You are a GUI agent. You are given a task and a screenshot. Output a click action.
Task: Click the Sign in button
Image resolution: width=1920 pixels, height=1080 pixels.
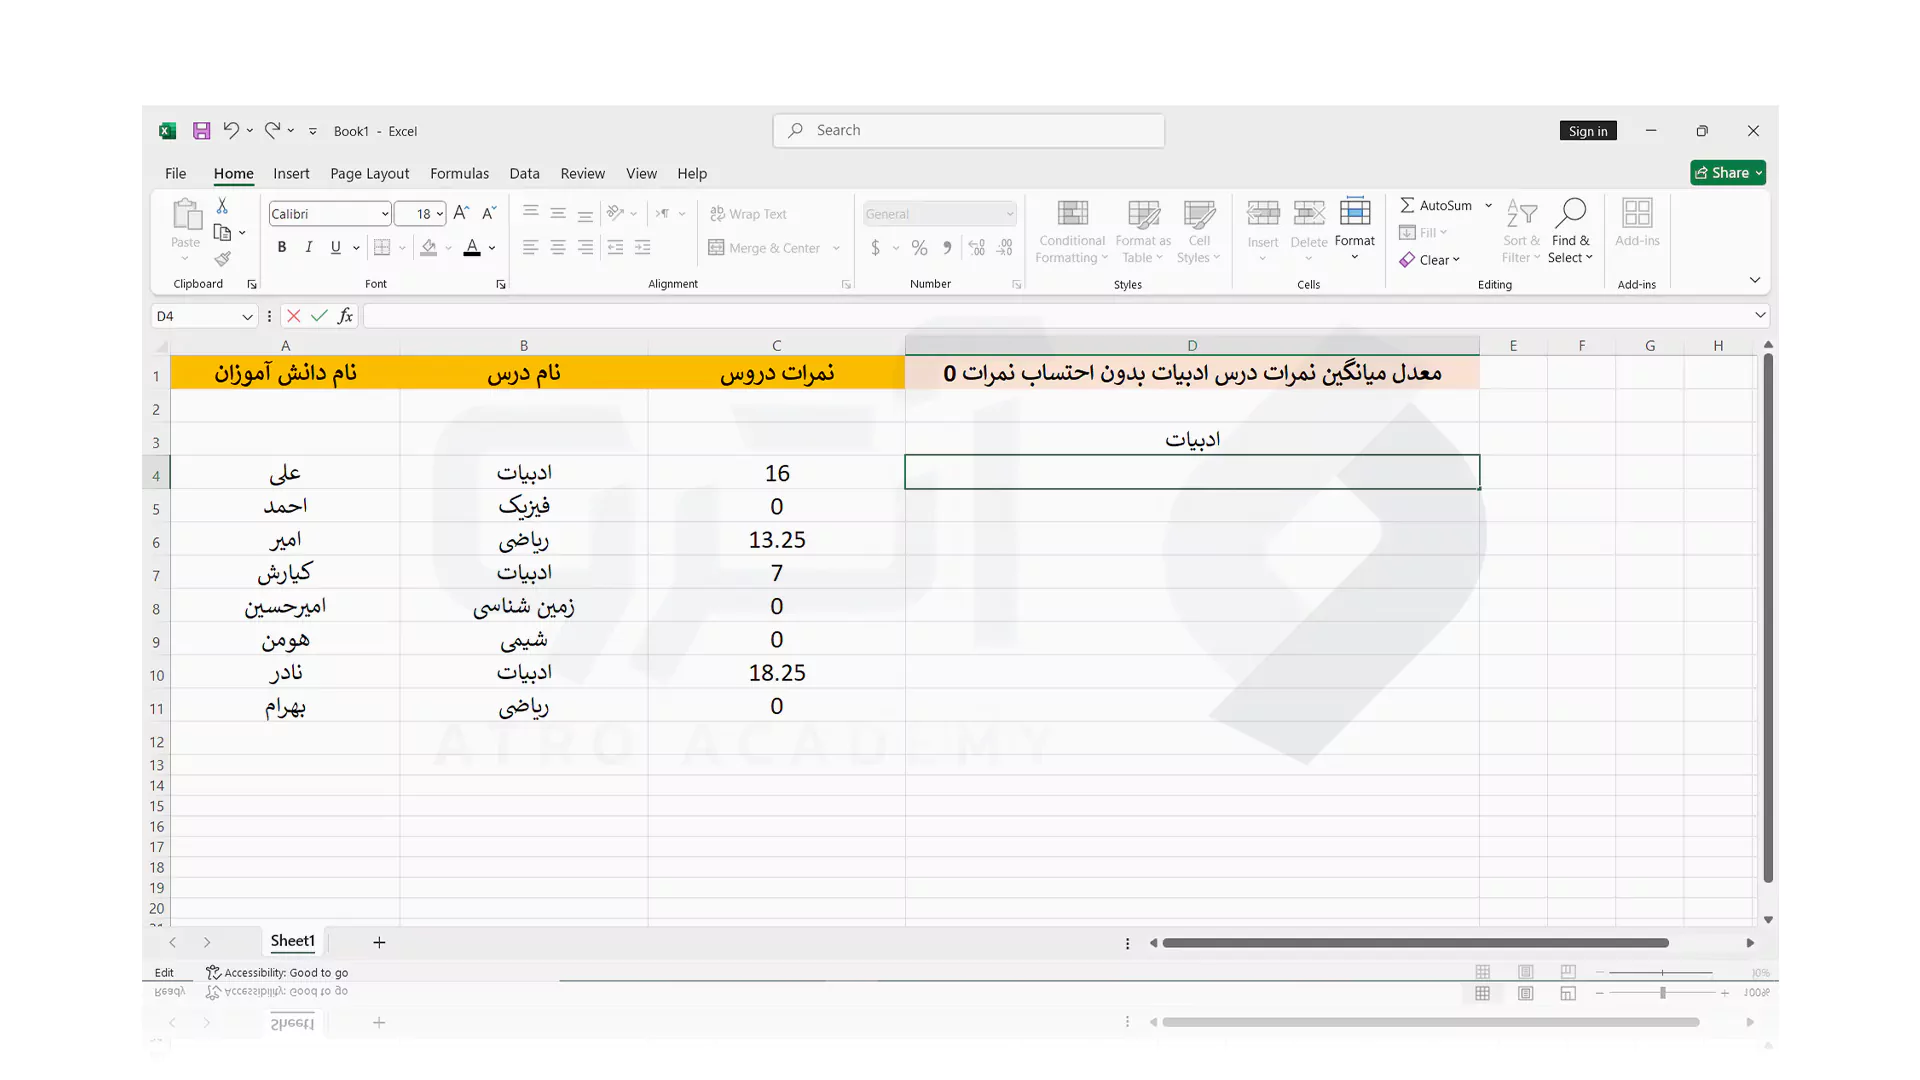tap(1588, 131)
